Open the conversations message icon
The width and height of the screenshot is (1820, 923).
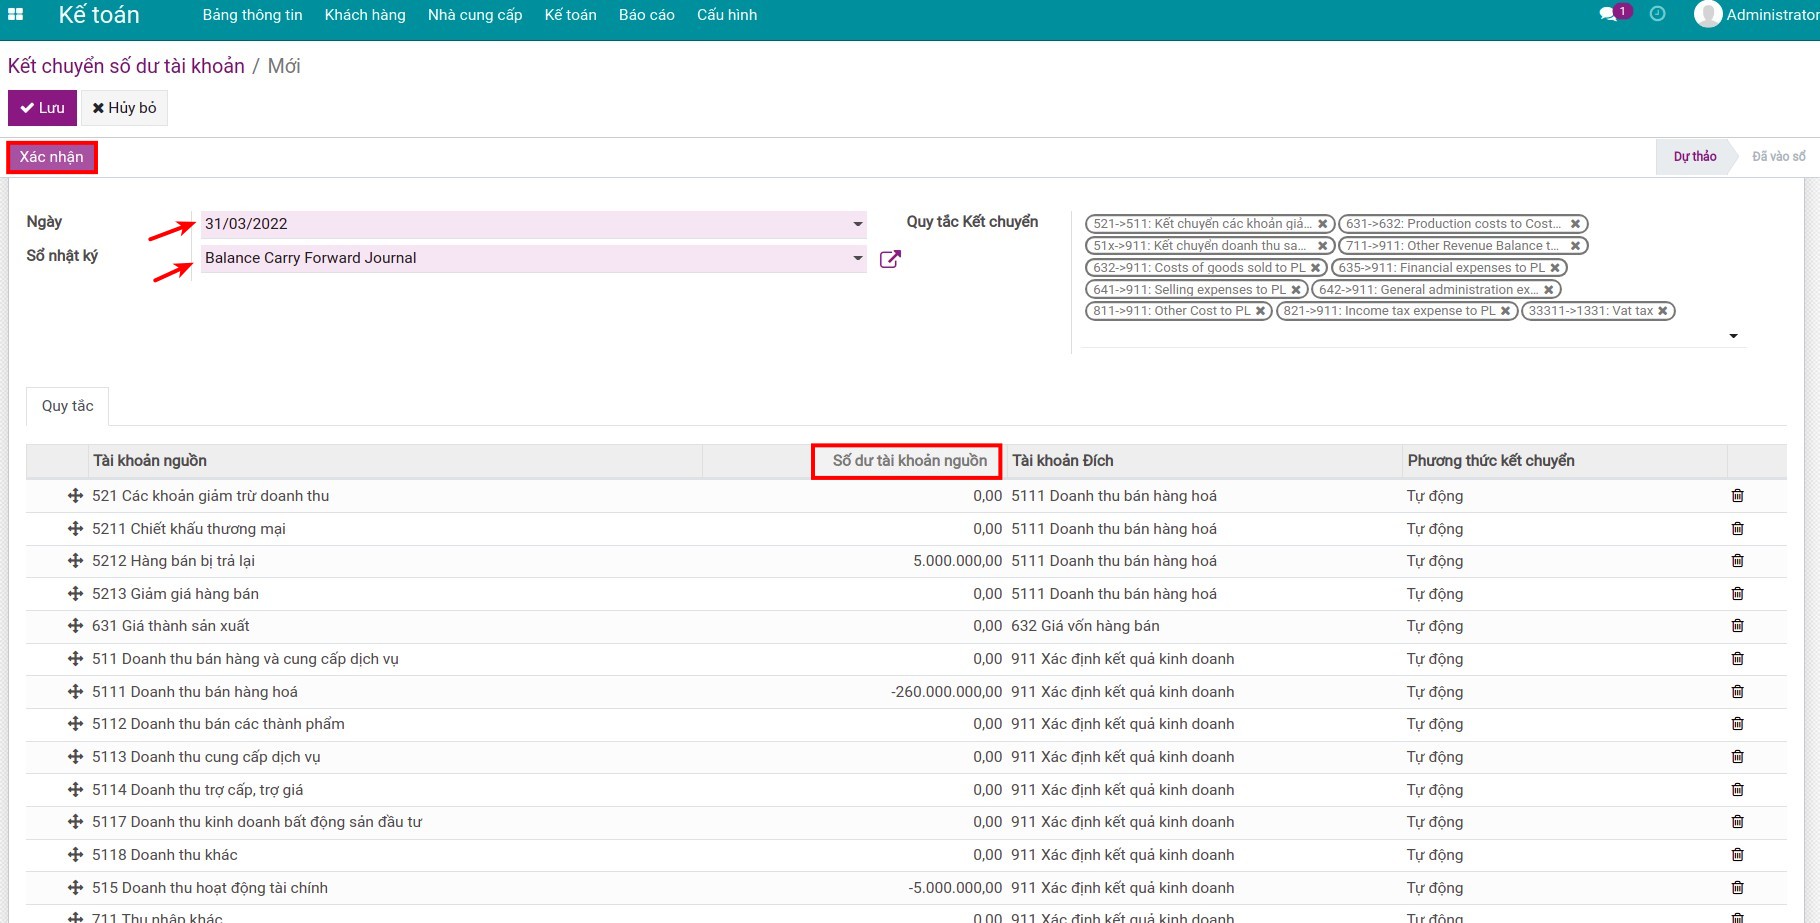coord(1608,15)
